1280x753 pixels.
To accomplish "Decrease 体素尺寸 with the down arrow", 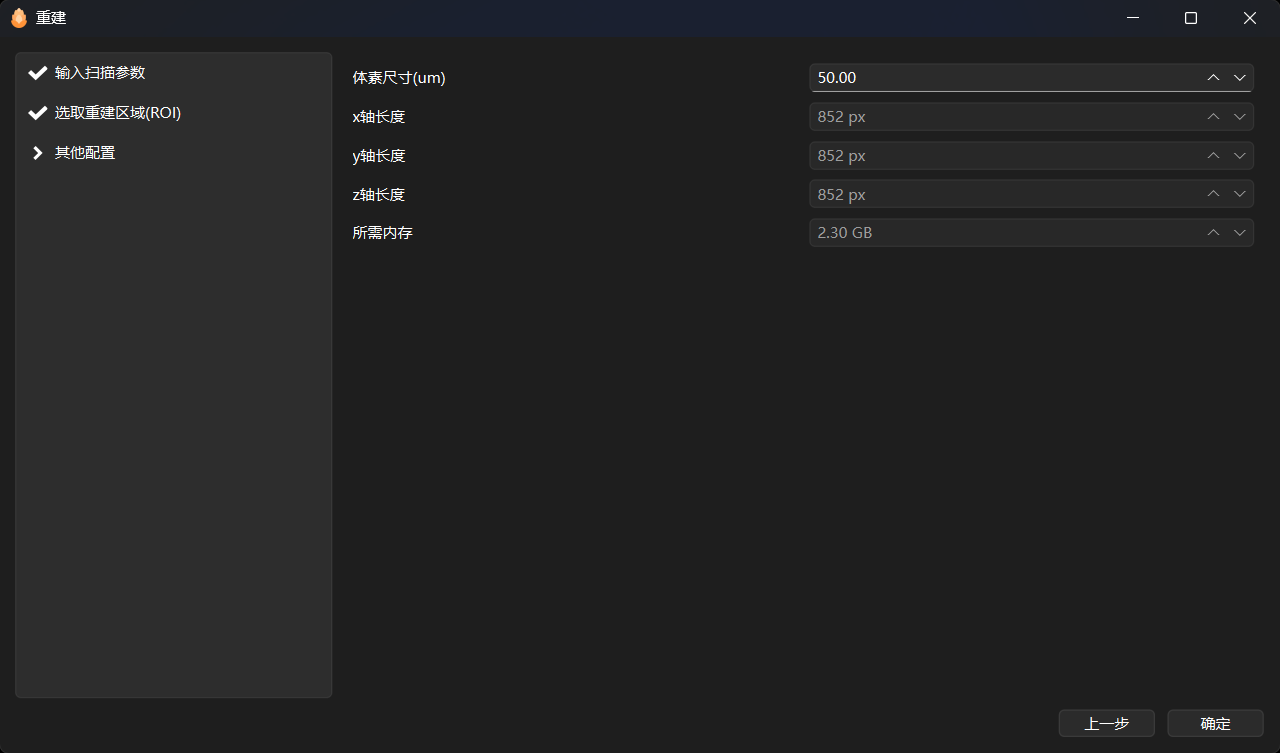I will pyautogui.click(x=1240, y=78).
